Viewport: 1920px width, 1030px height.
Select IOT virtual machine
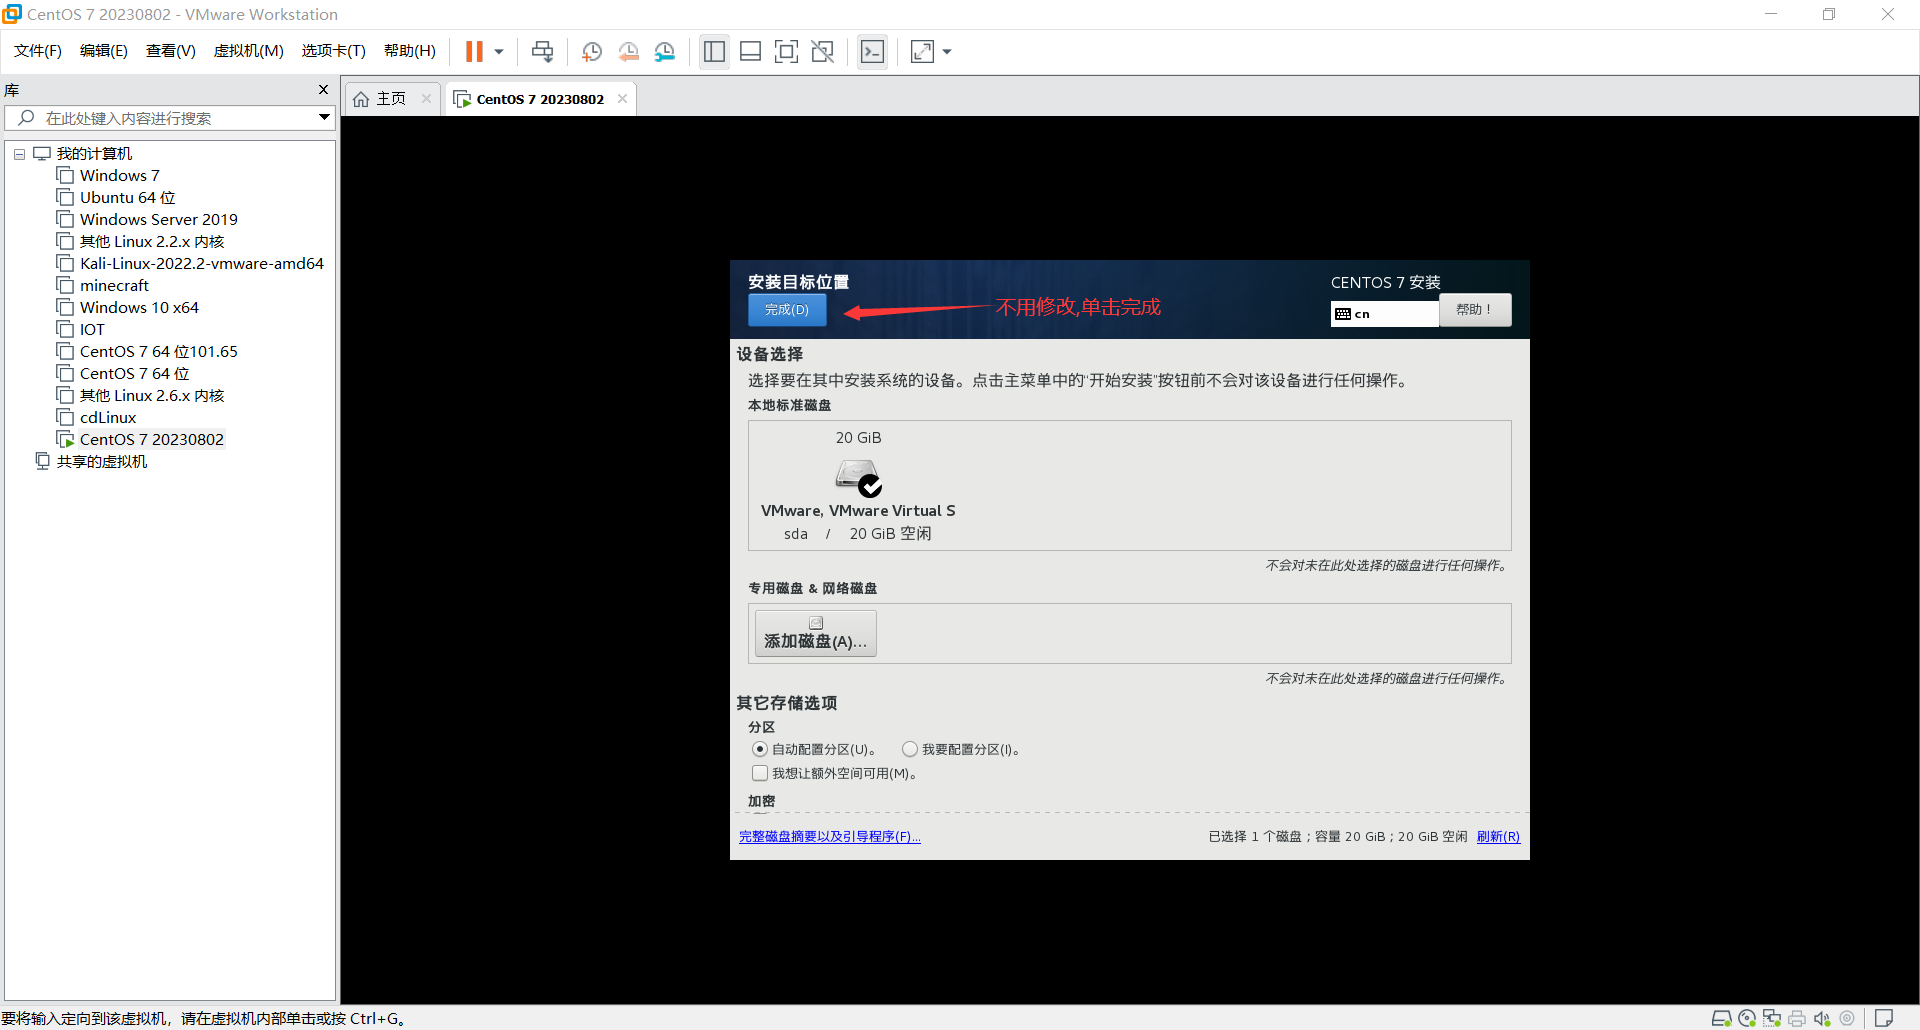coord(92,330)
